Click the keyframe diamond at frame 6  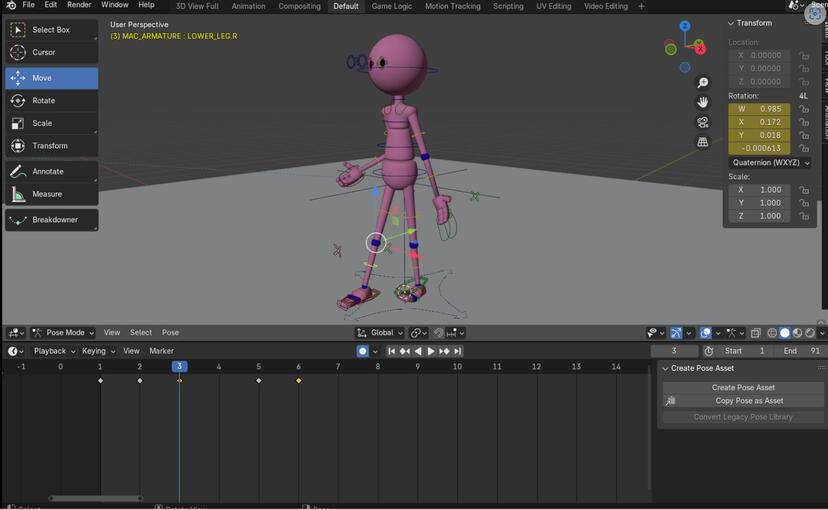298,381
